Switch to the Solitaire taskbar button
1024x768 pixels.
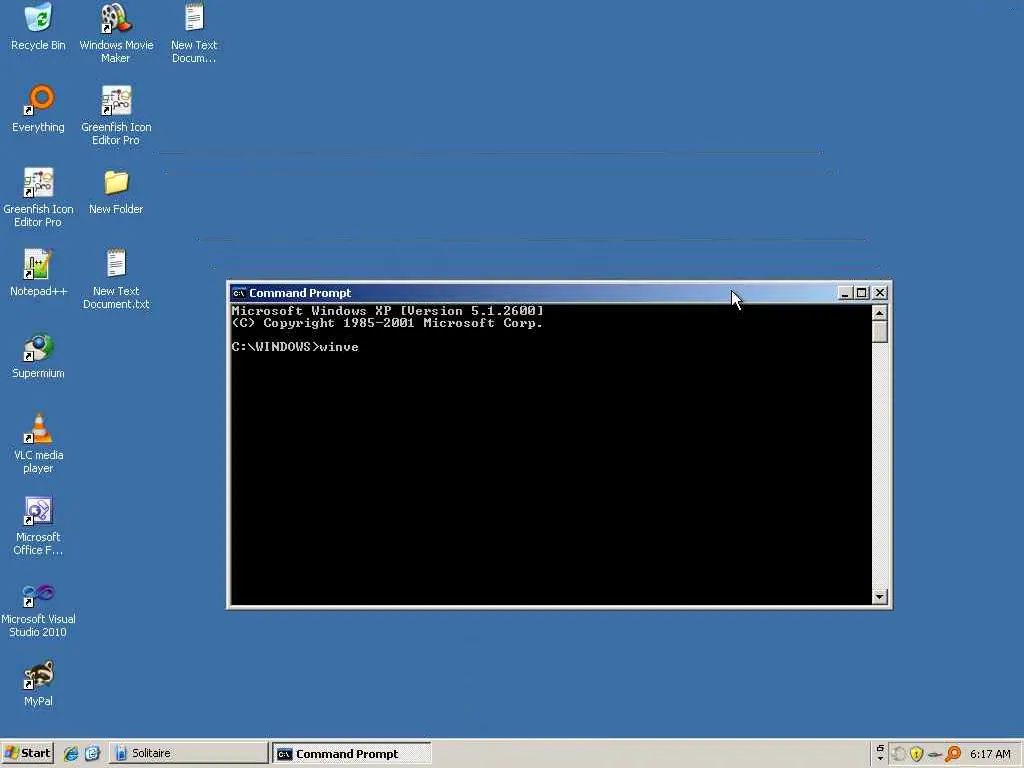(x=189, y=753)
